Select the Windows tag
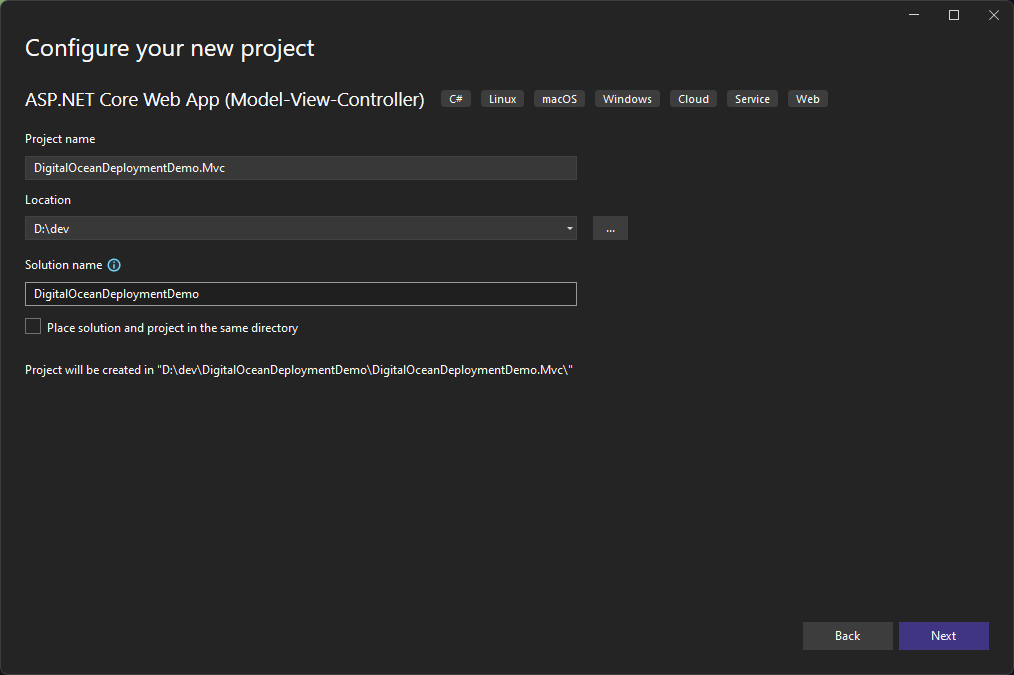The height and width of the screenshot is (675, 1014). (x=627, y=99)
